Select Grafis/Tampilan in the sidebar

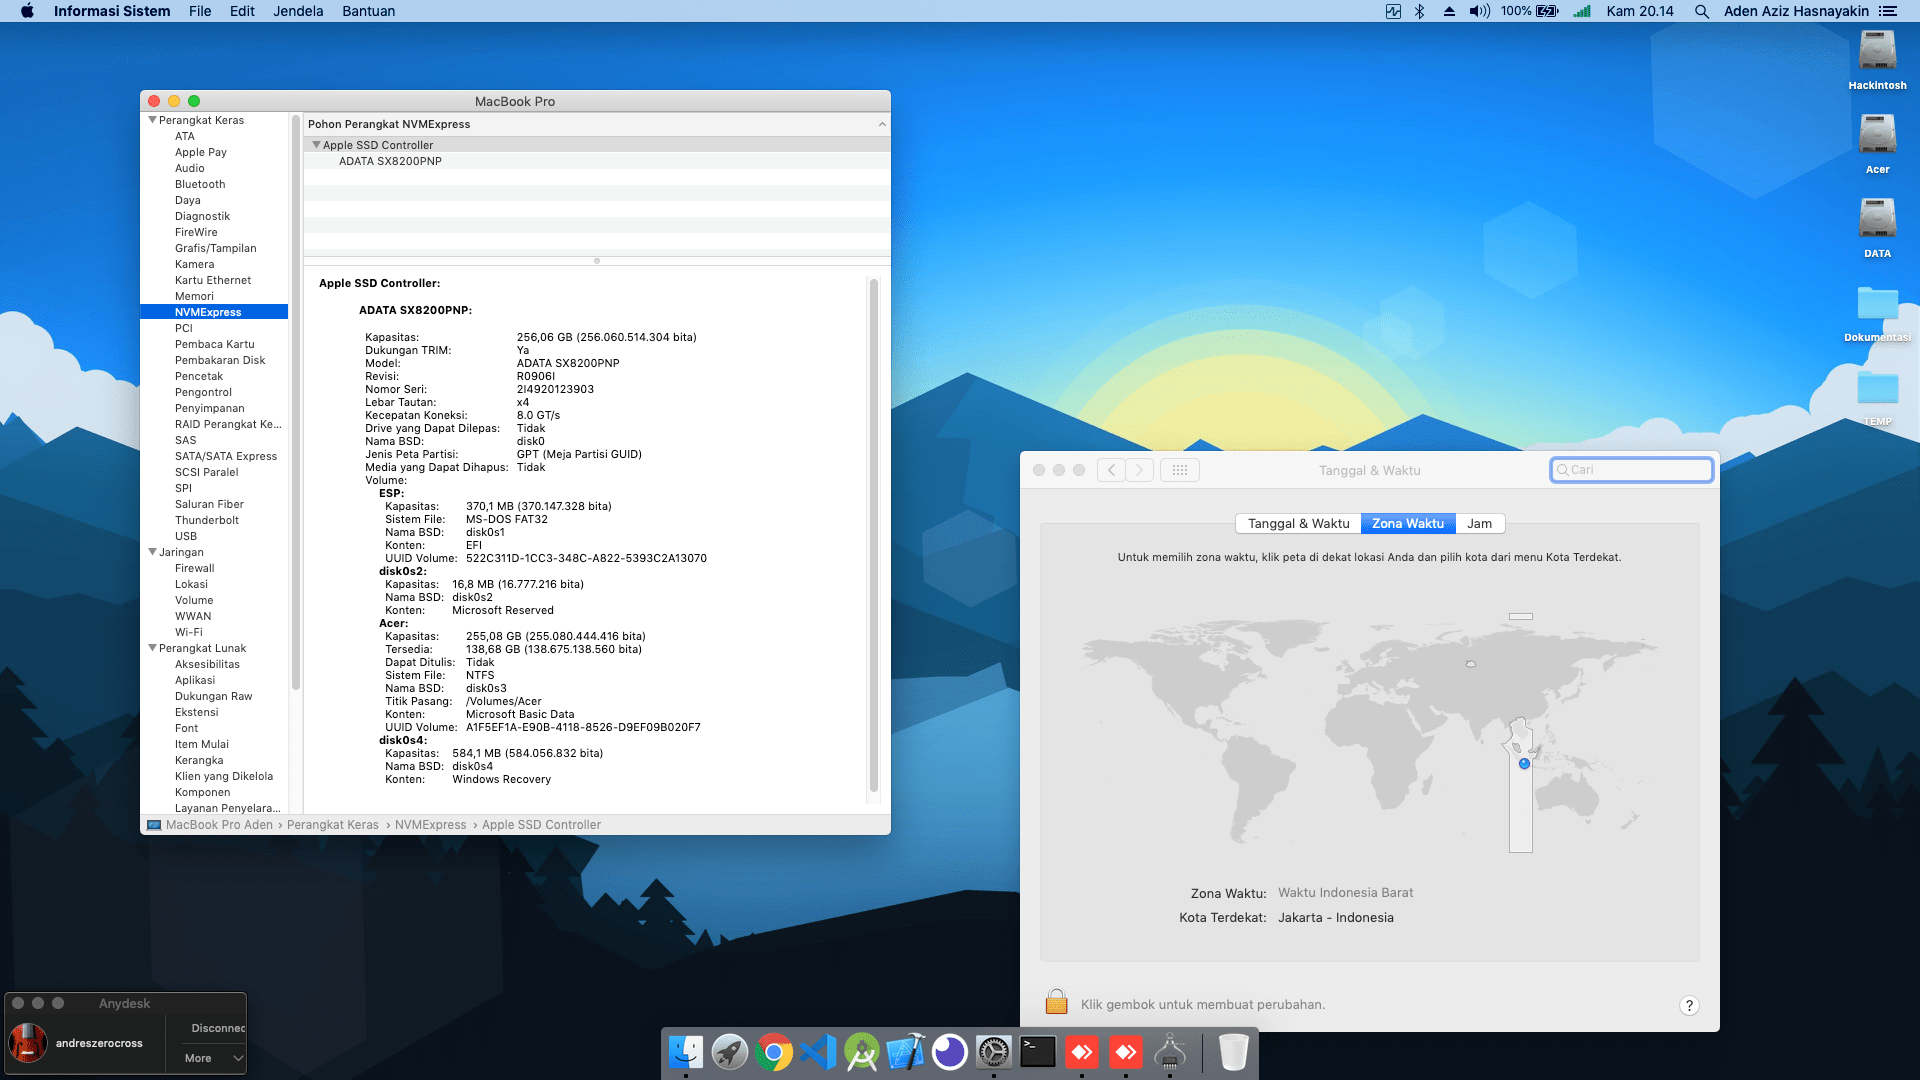coord(215,248)
